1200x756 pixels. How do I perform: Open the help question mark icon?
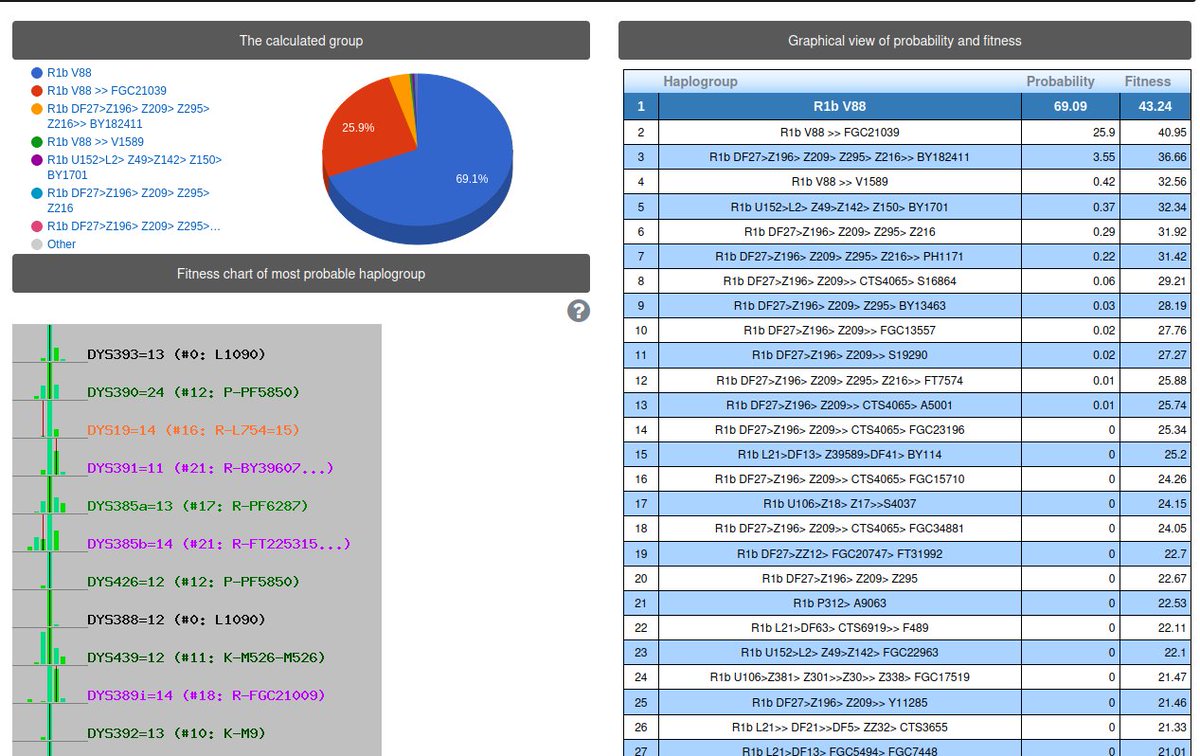pos(577,311)
